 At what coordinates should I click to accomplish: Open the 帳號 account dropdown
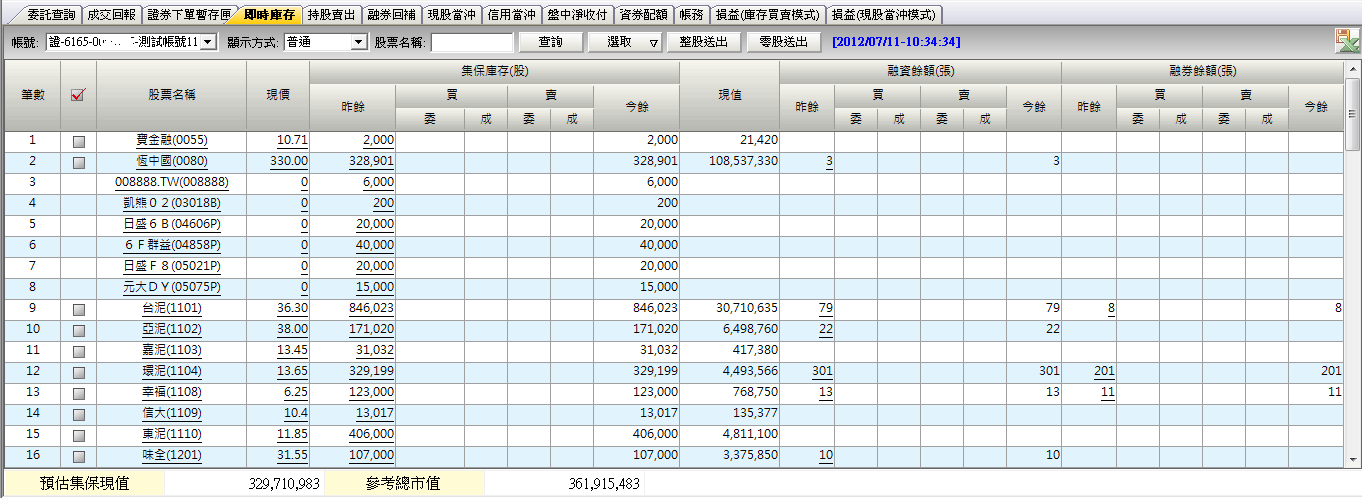[207, 42]
